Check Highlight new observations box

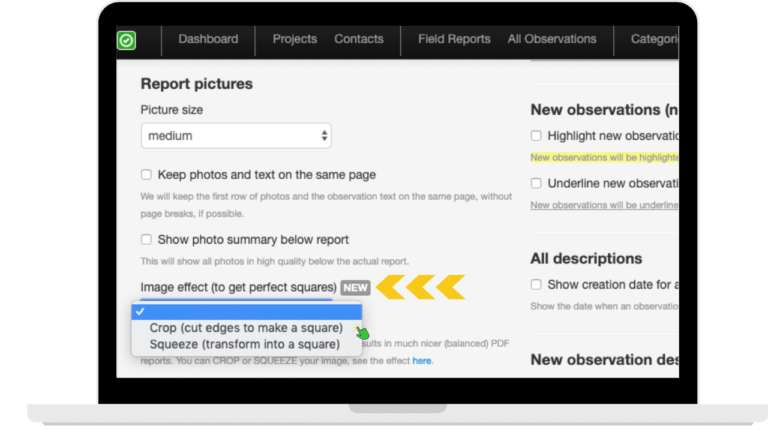[x=536, y=136]
